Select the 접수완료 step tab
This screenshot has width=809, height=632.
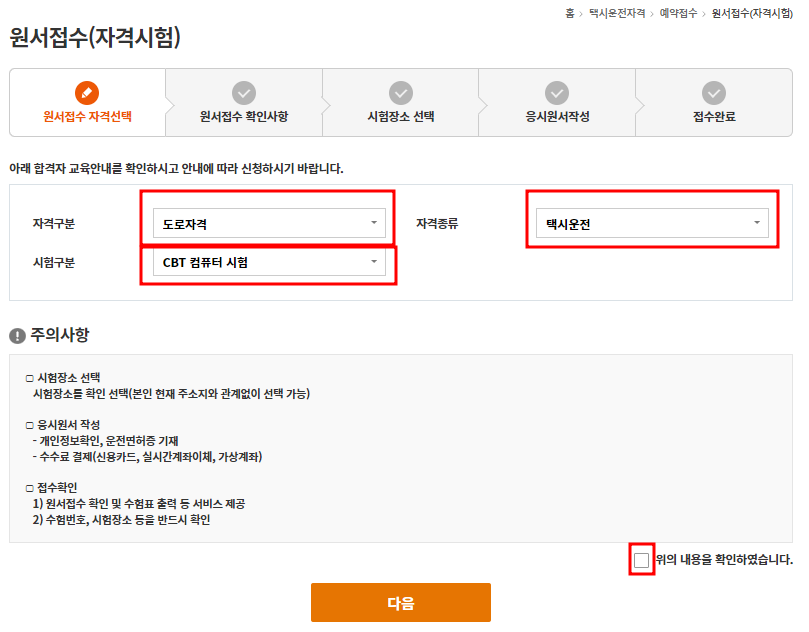pyautogui.click(x=714, y=103)
